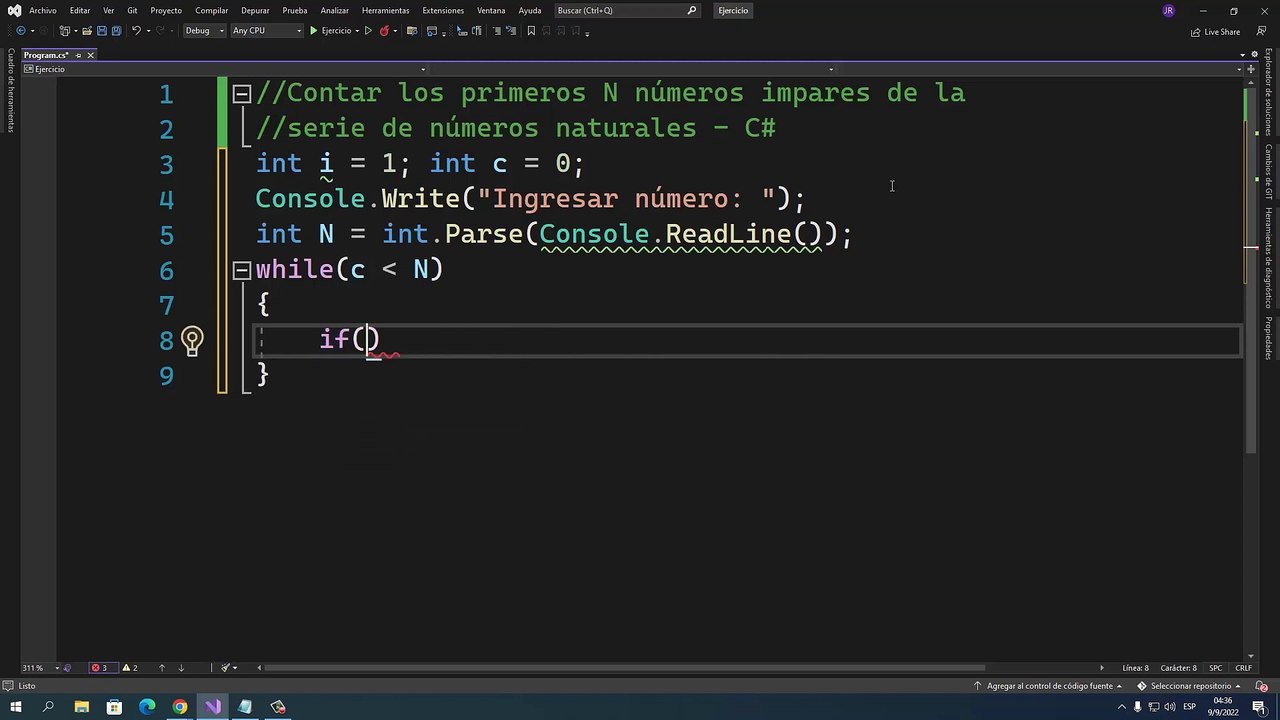
Task: Open the Depurar menu
Action: tap(255, 11)
